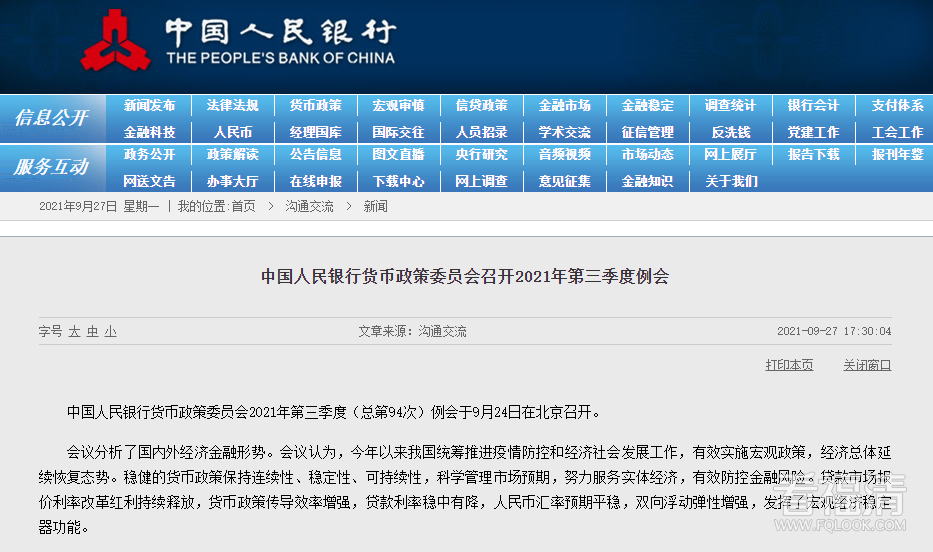This screenshot has height=552, width=933.
Task: Click the date 2021年9月27日 星期一
Action: pos(99,206)
